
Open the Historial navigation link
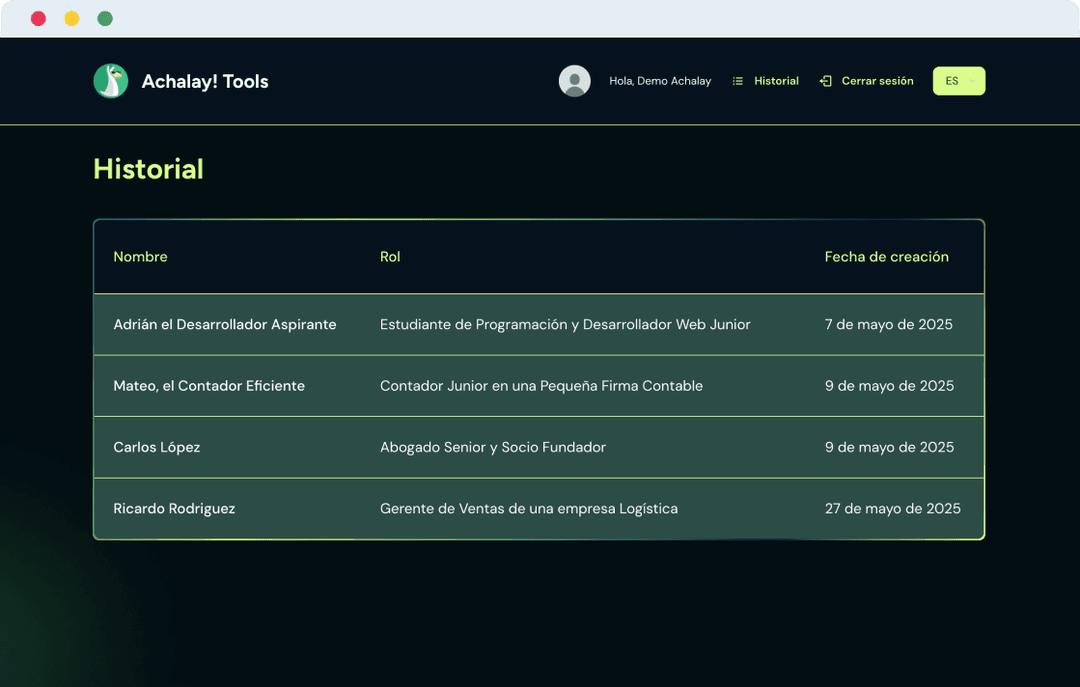click(x=776, y=81)
